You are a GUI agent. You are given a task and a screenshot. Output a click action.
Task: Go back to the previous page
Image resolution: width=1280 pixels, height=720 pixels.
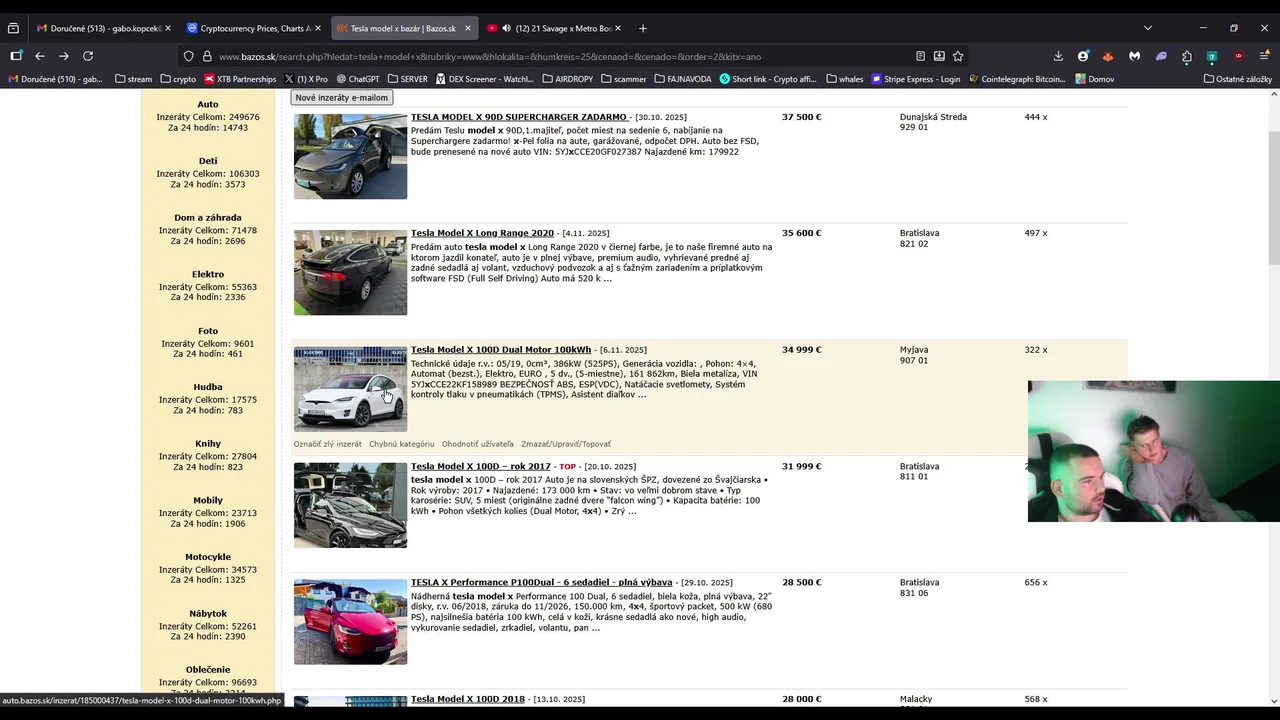pyautogui.click(x=40, y=56)
